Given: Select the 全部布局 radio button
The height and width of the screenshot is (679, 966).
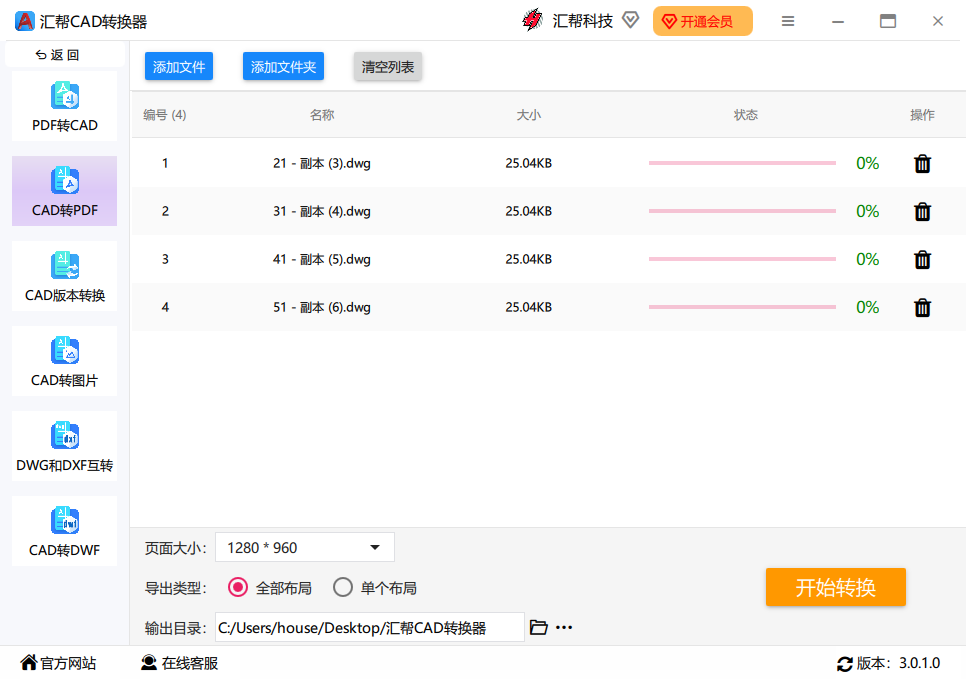Looking at the screenshot, I should point(237,587).
